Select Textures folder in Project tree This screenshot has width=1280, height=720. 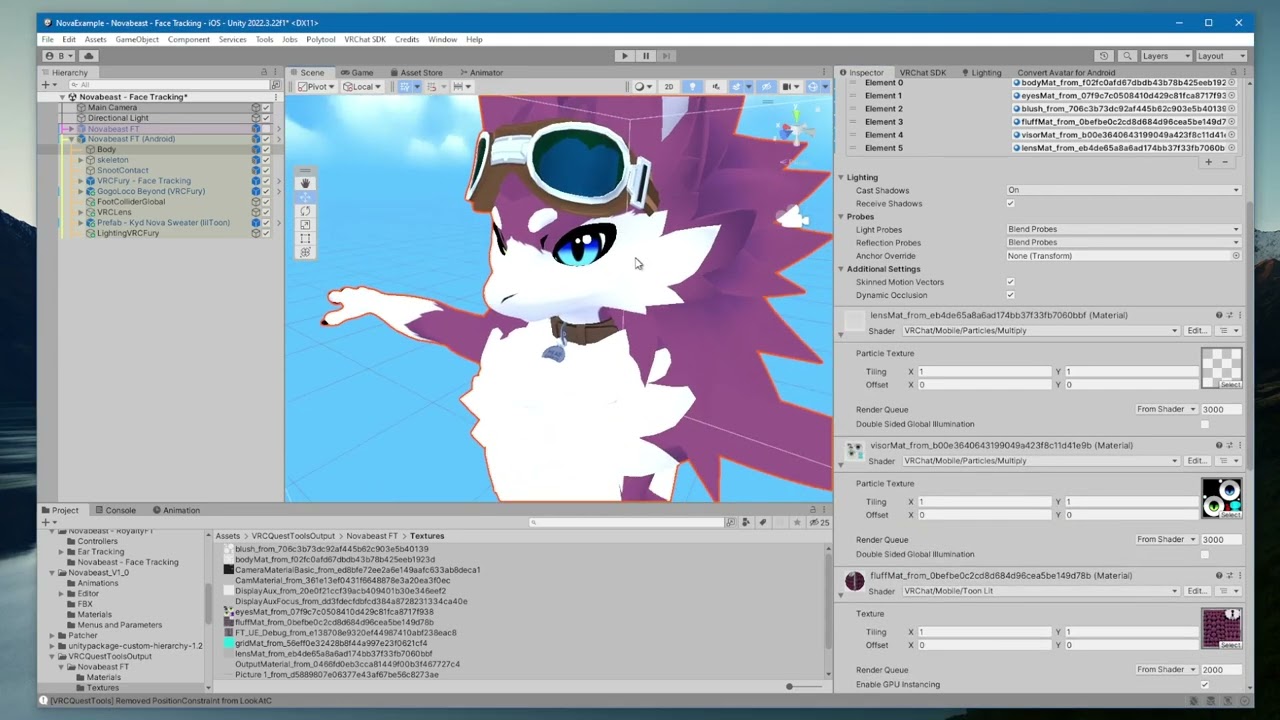[103, 688]
